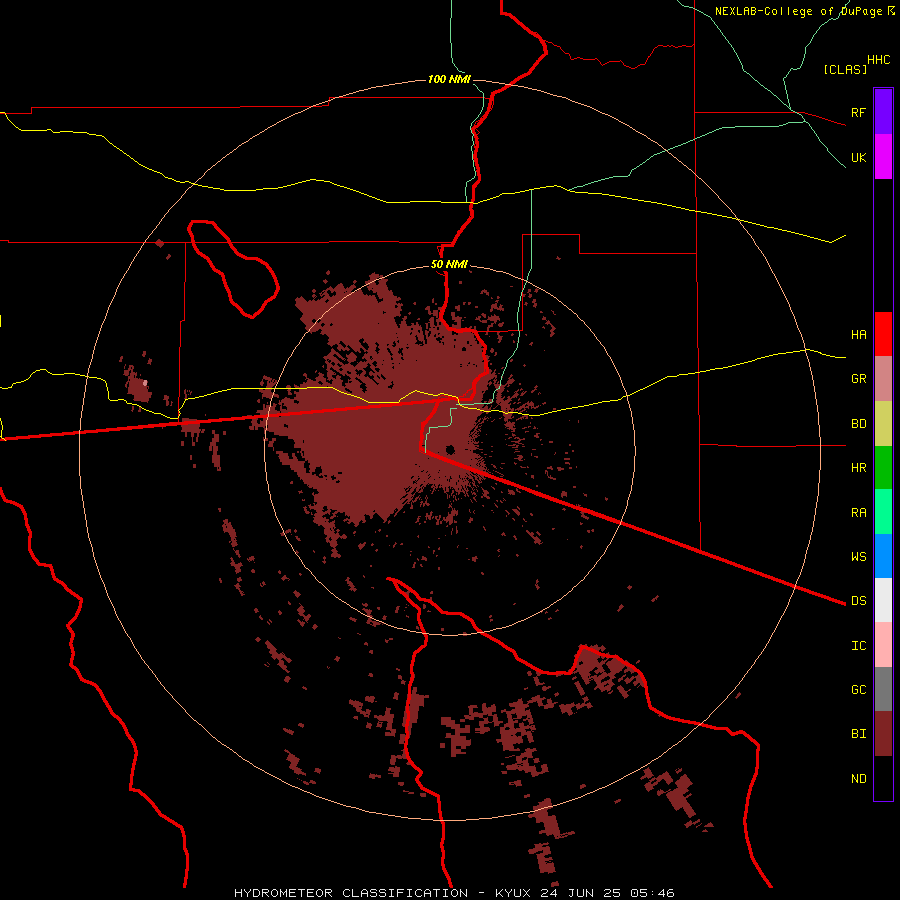The height and width of the screenshot is (900, 900).
Task: Click the RA light green legend swatch
Action: click(x=883, y=512)
